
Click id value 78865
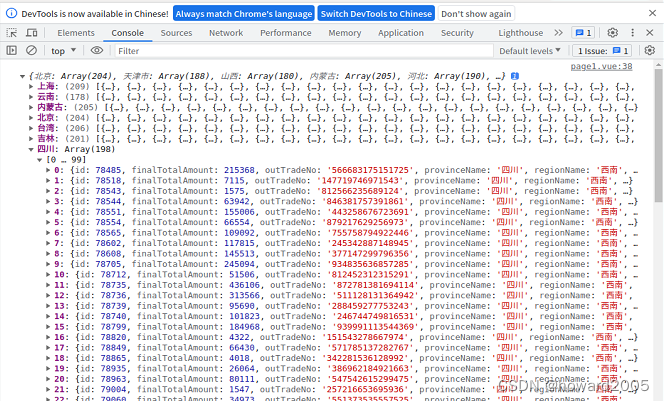point(113,358)
